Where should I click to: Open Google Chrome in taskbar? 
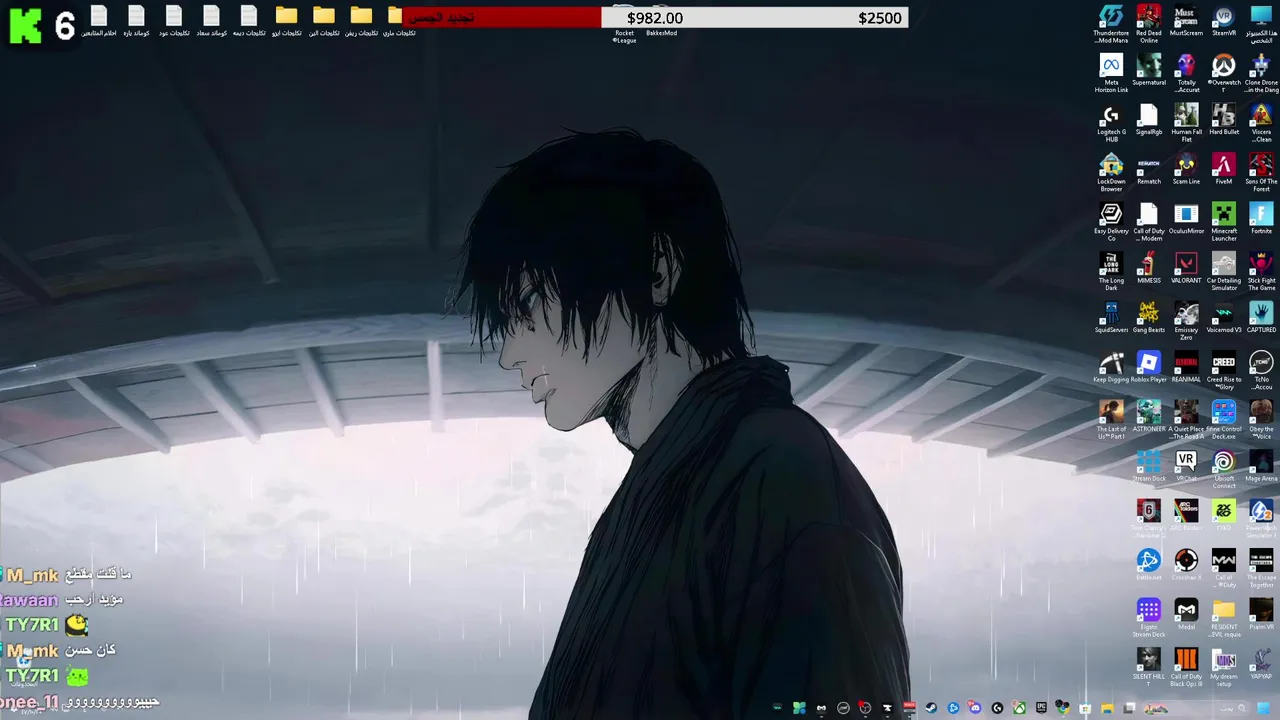point(1063,708)
